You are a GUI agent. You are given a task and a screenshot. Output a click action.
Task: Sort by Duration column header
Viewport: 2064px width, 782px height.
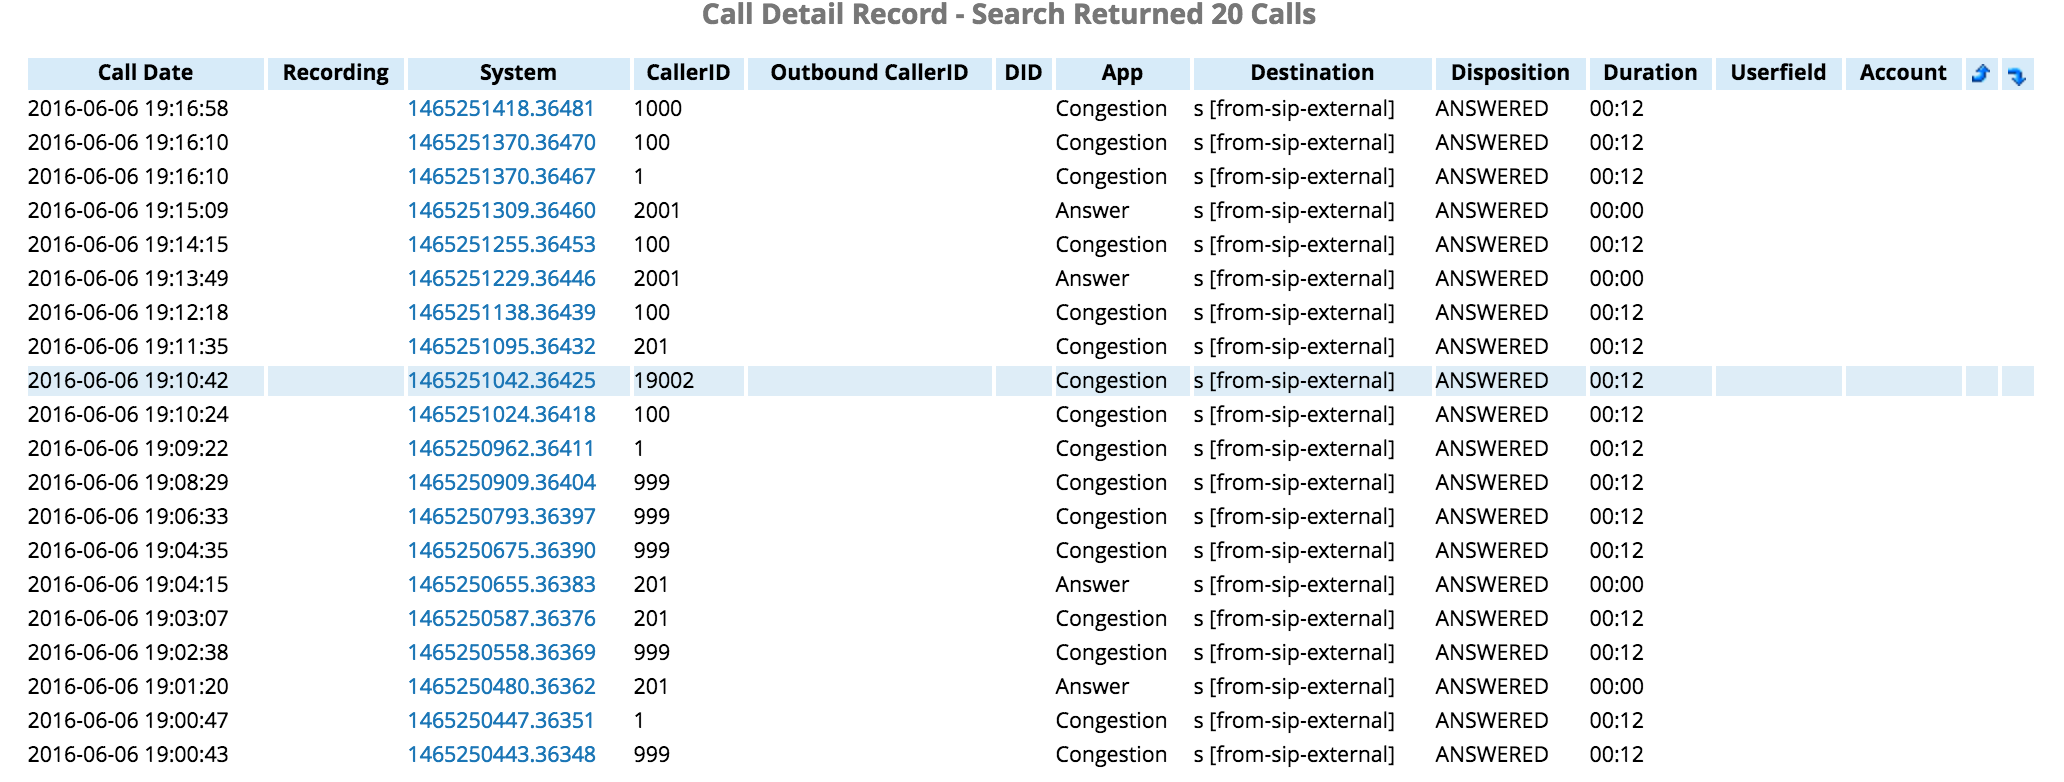[x=1650, y=73]
